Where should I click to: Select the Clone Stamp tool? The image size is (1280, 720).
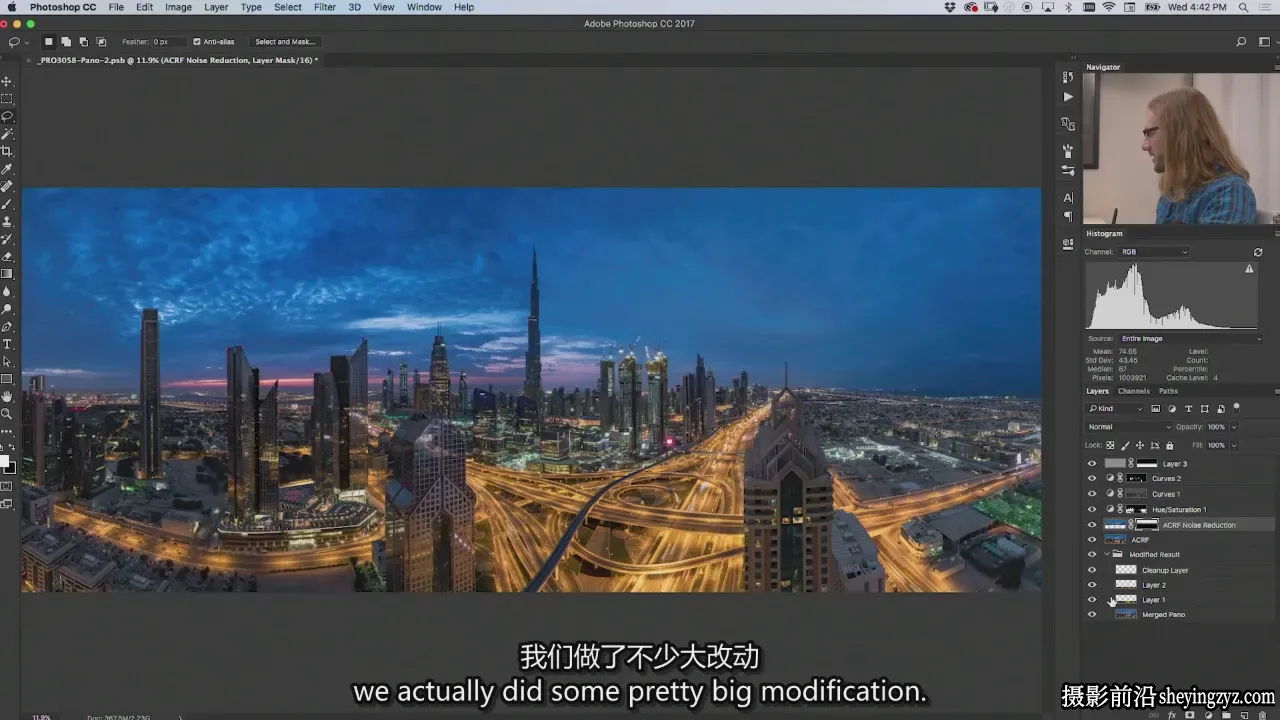click(x=7, y=221)
